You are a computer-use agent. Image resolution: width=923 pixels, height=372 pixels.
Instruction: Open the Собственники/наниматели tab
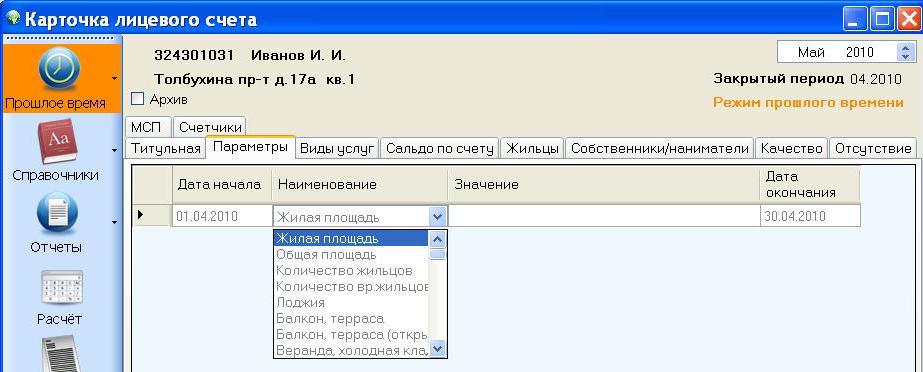click(660, 148)
